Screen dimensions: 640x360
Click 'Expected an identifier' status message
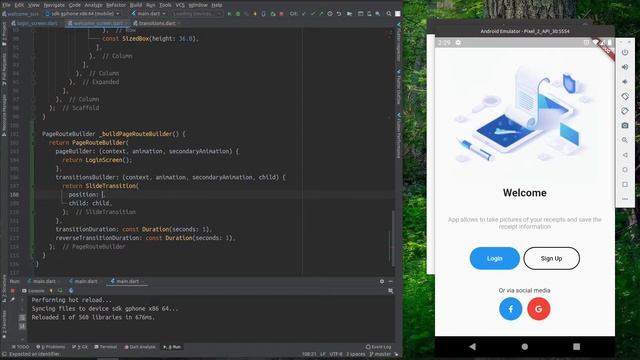tap(34, 354)
